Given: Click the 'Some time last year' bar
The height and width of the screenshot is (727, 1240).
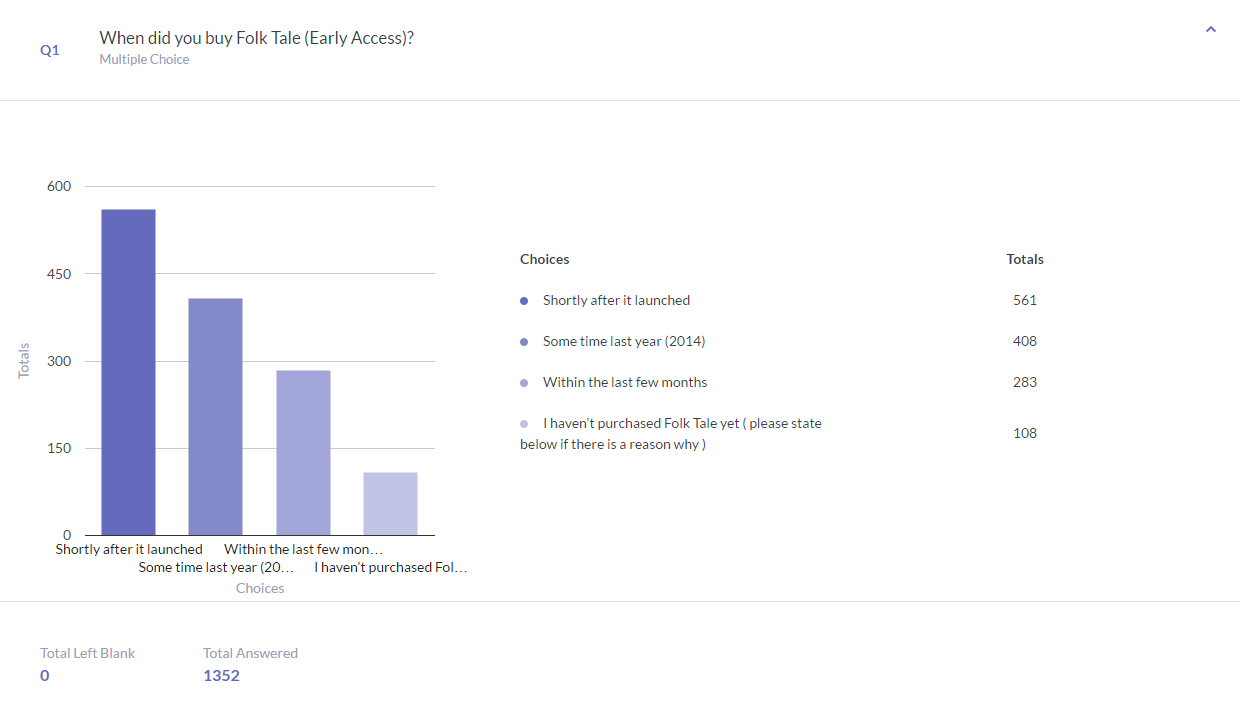Looking at the screenshot, I should point(216,416).
